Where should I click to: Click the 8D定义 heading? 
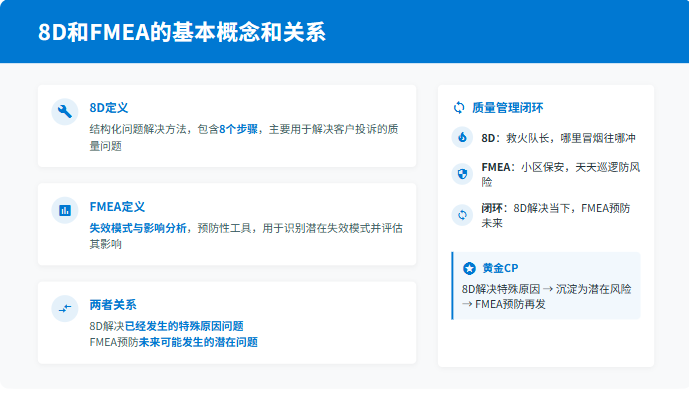pyautogui.click(x=108, y=107)
